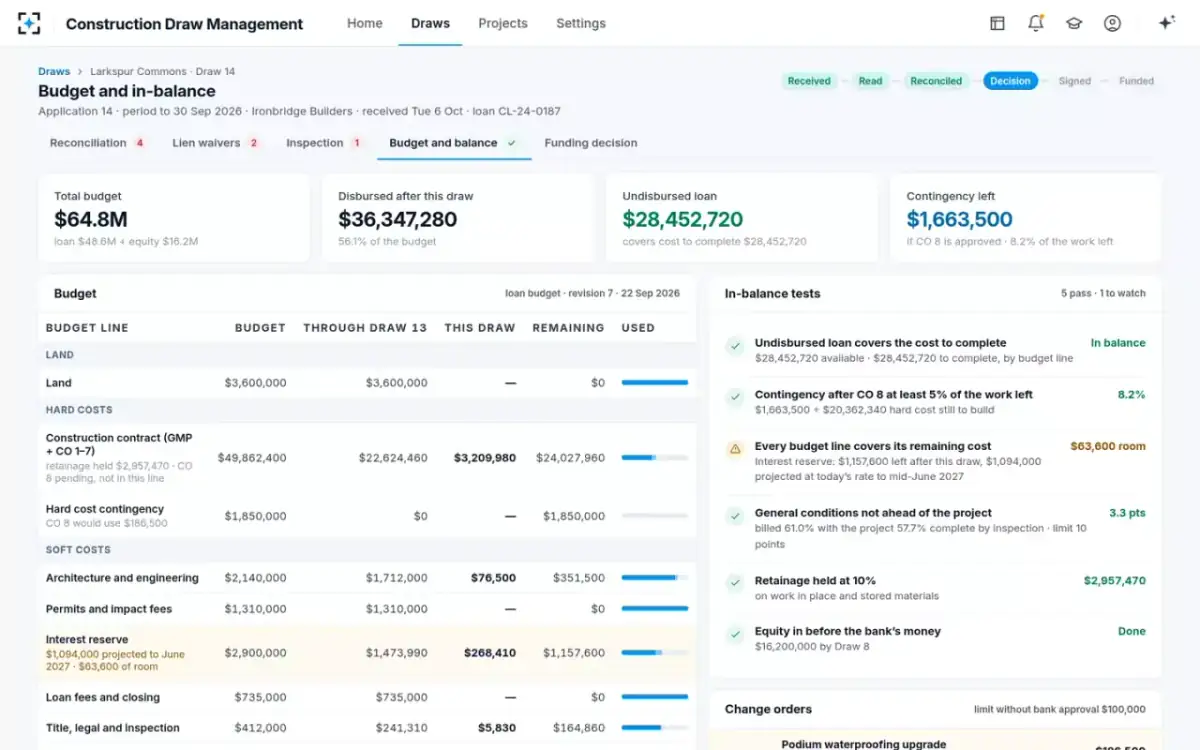Click the Reconciliation tab's 4 badge
This screenshot has height=750, width=1200.
[139, 143]
